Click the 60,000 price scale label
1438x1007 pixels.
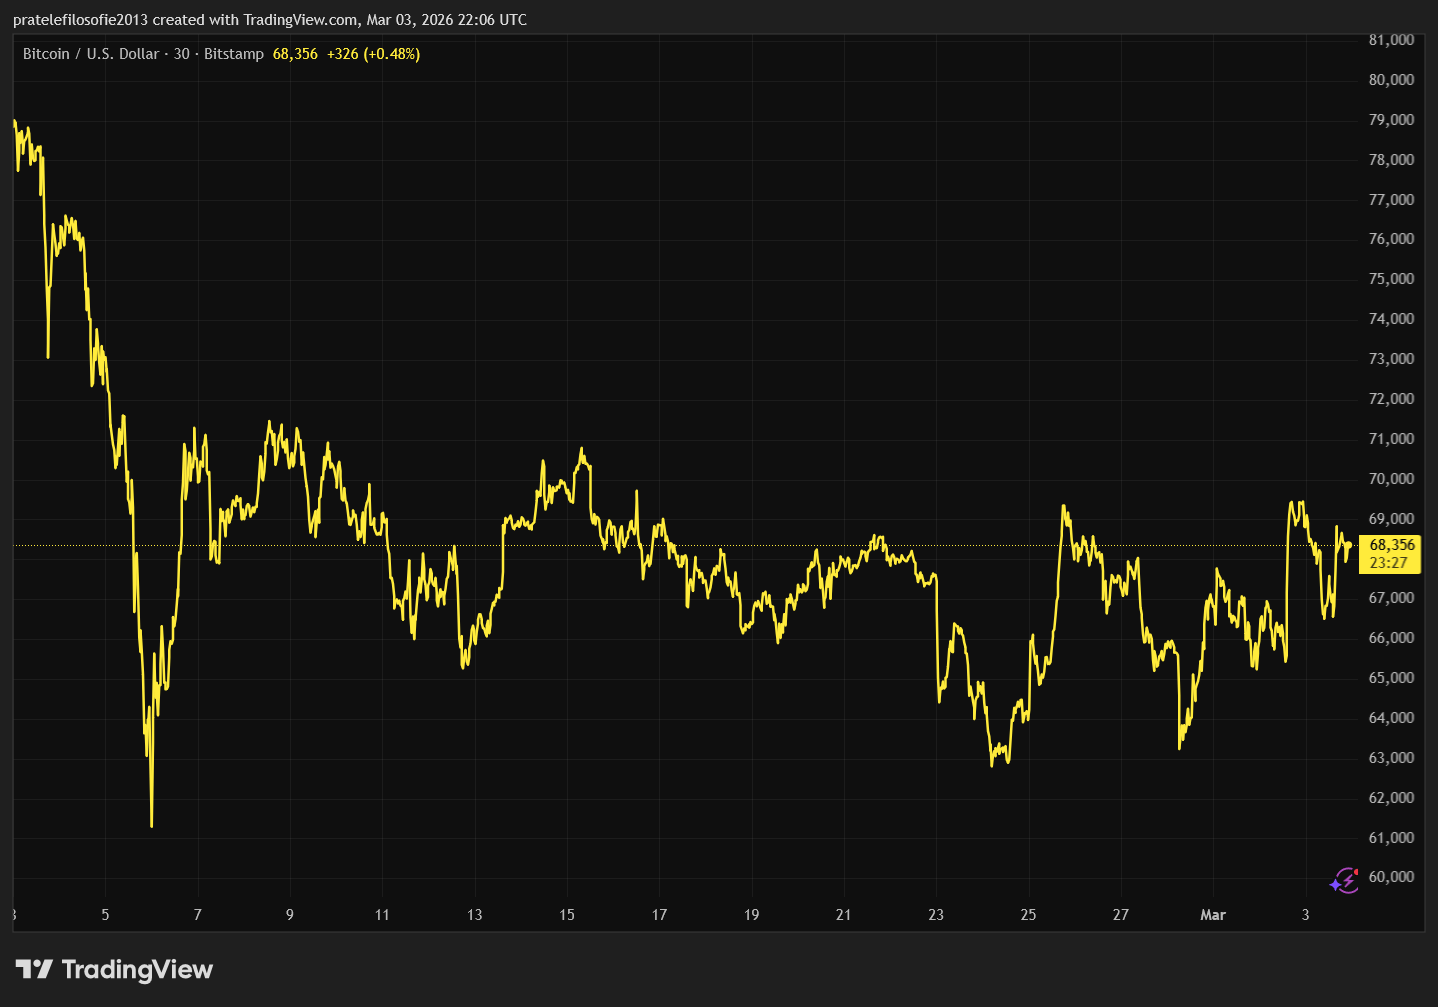[x=1391, y=877]
